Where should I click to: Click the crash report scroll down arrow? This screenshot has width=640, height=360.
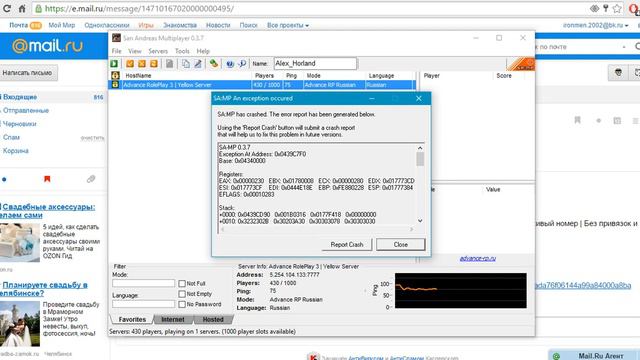420,221
